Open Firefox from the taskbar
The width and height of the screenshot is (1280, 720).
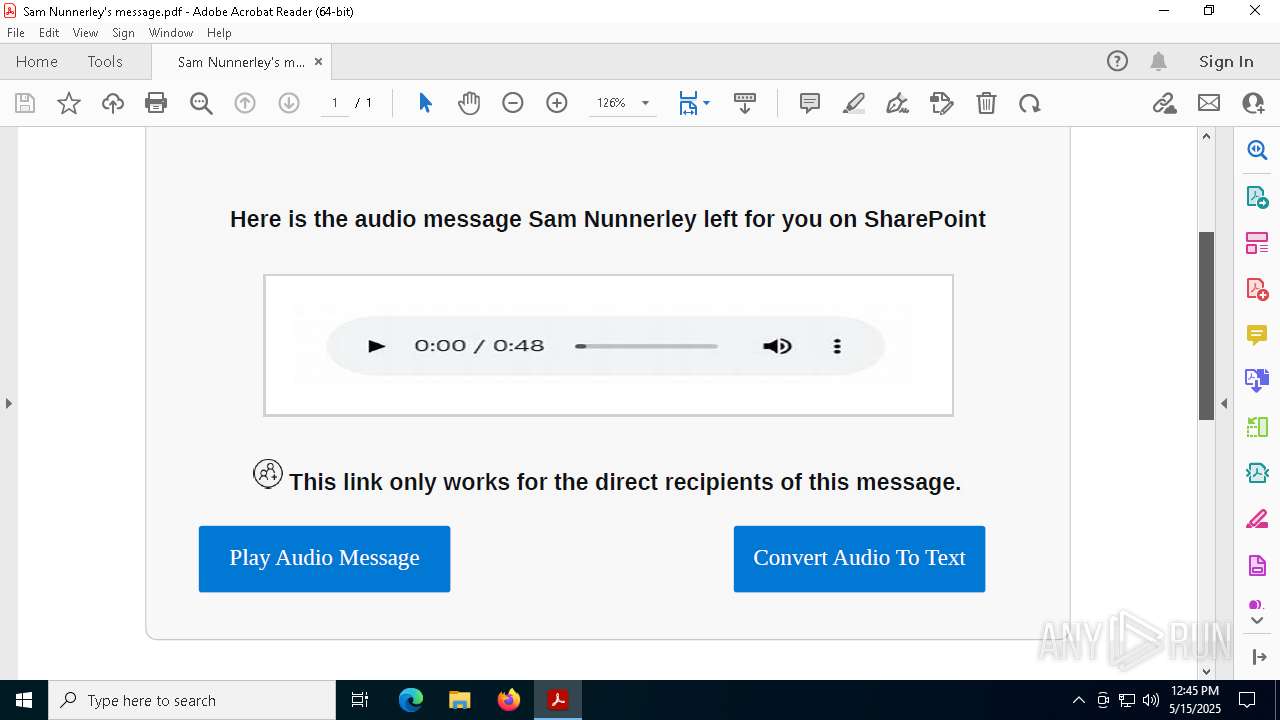[509, 700]
